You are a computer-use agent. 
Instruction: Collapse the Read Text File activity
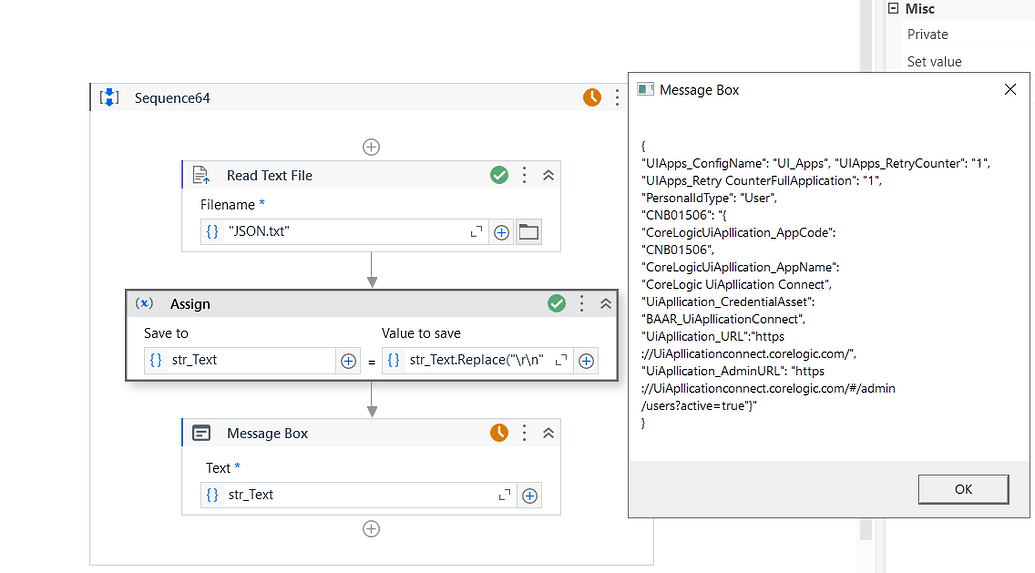[548, 175]
